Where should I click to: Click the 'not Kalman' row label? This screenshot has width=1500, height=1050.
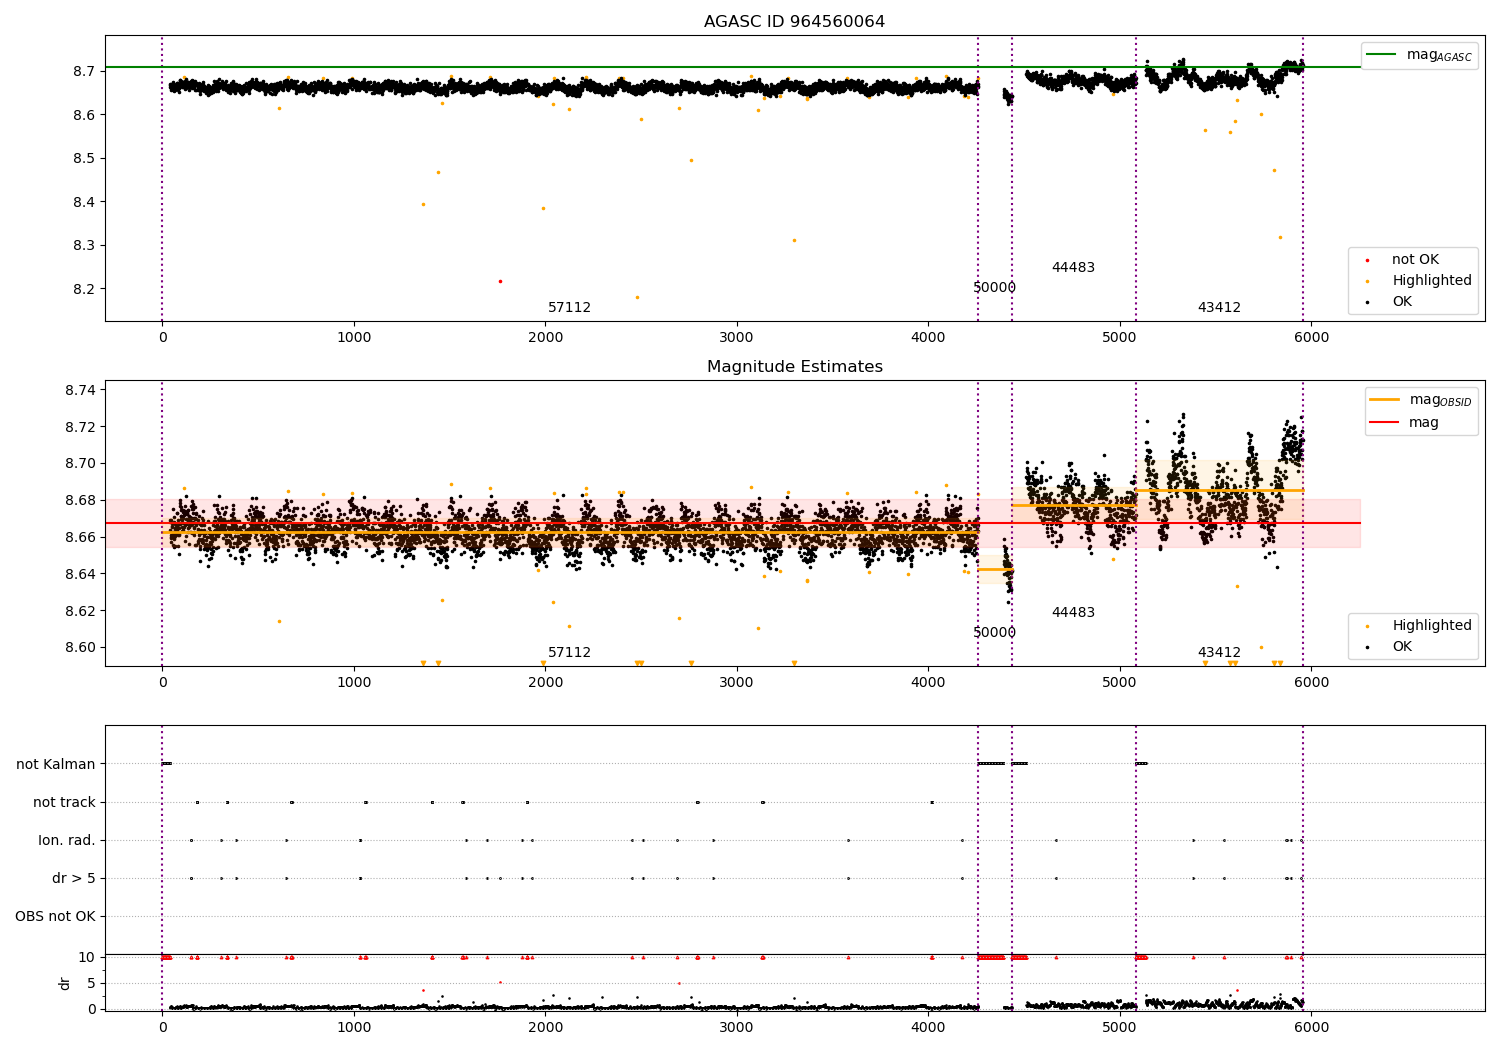[x=56, y=764]
